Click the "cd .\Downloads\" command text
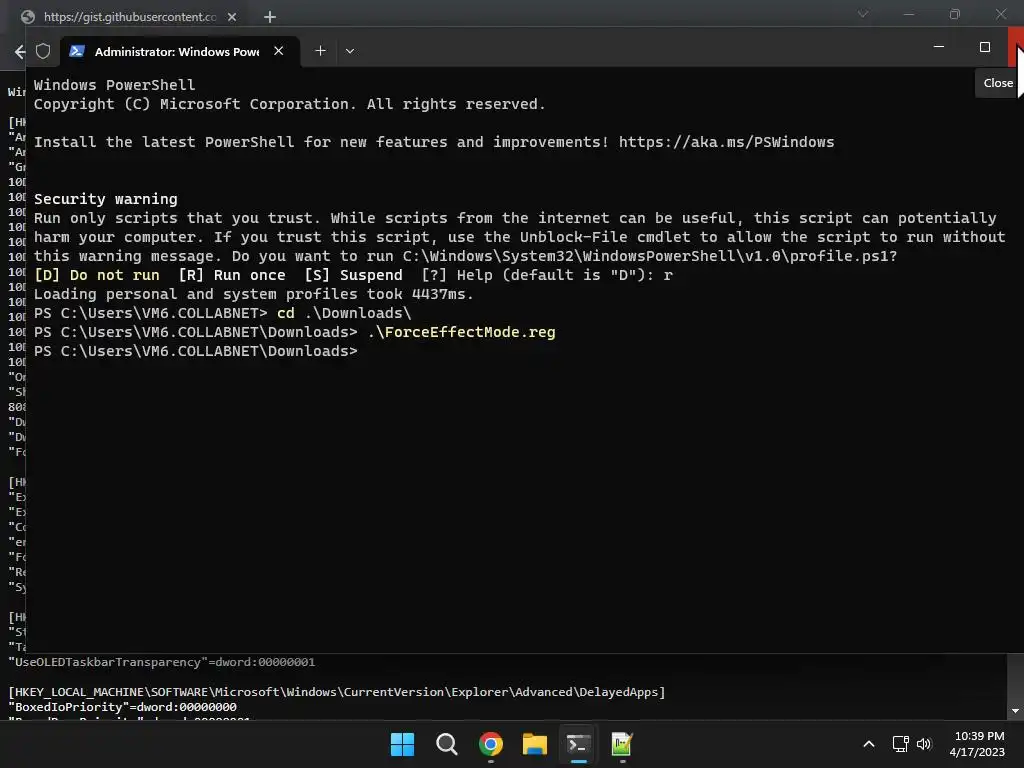This screenshot has width=1024, height=768. tap(344, 313)
